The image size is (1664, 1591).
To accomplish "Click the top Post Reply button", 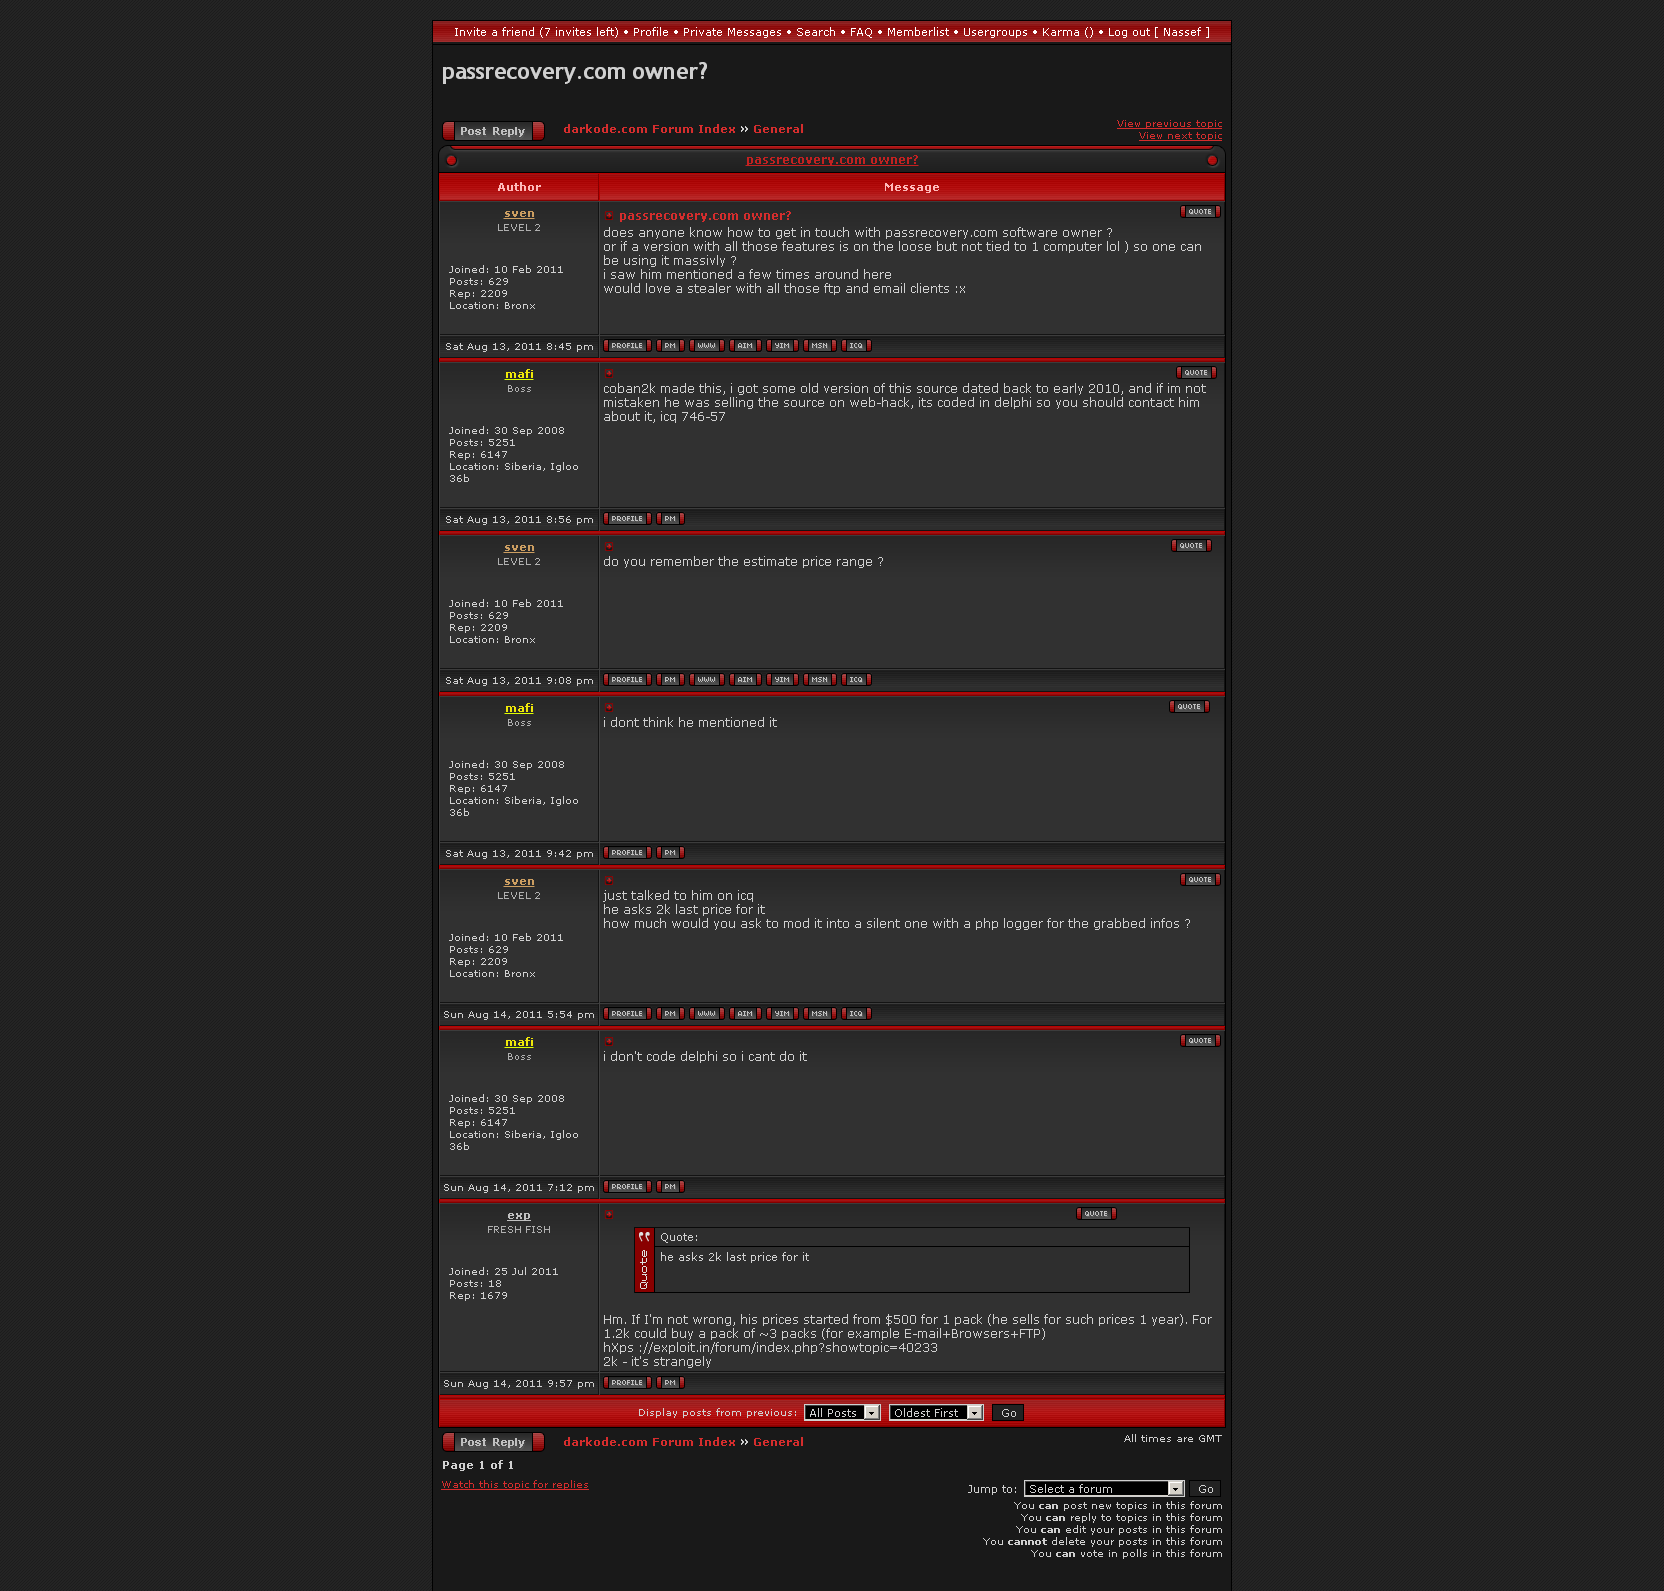I will [493, 131].
